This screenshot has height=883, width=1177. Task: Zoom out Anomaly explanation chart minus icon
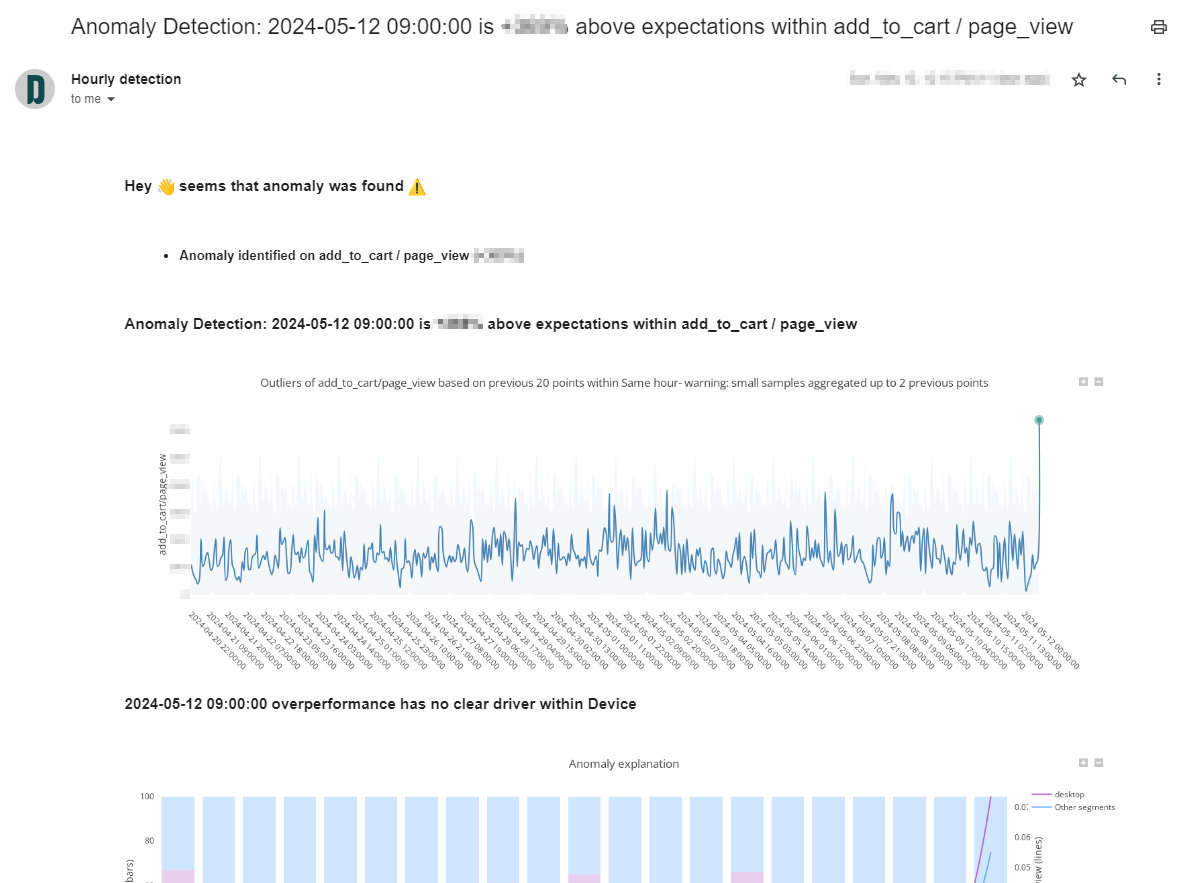pos(1099,763)
